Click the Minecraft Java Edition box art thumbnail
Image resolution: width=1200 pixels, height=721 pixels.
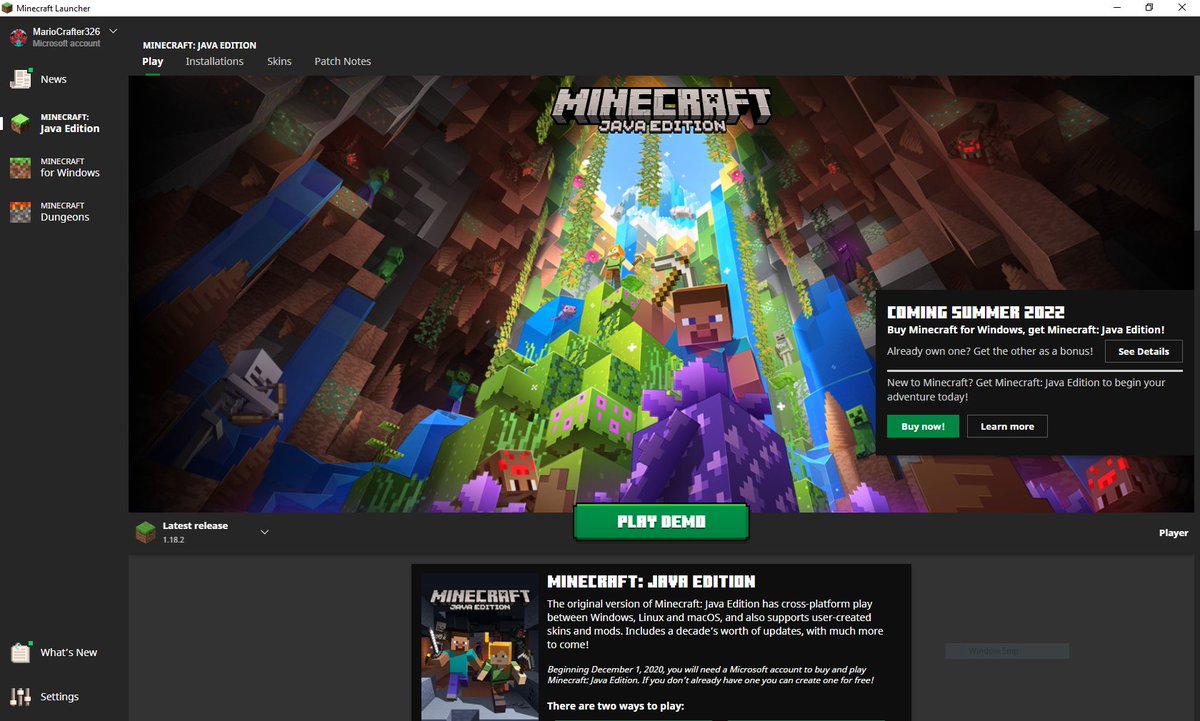tap(479, 648)
